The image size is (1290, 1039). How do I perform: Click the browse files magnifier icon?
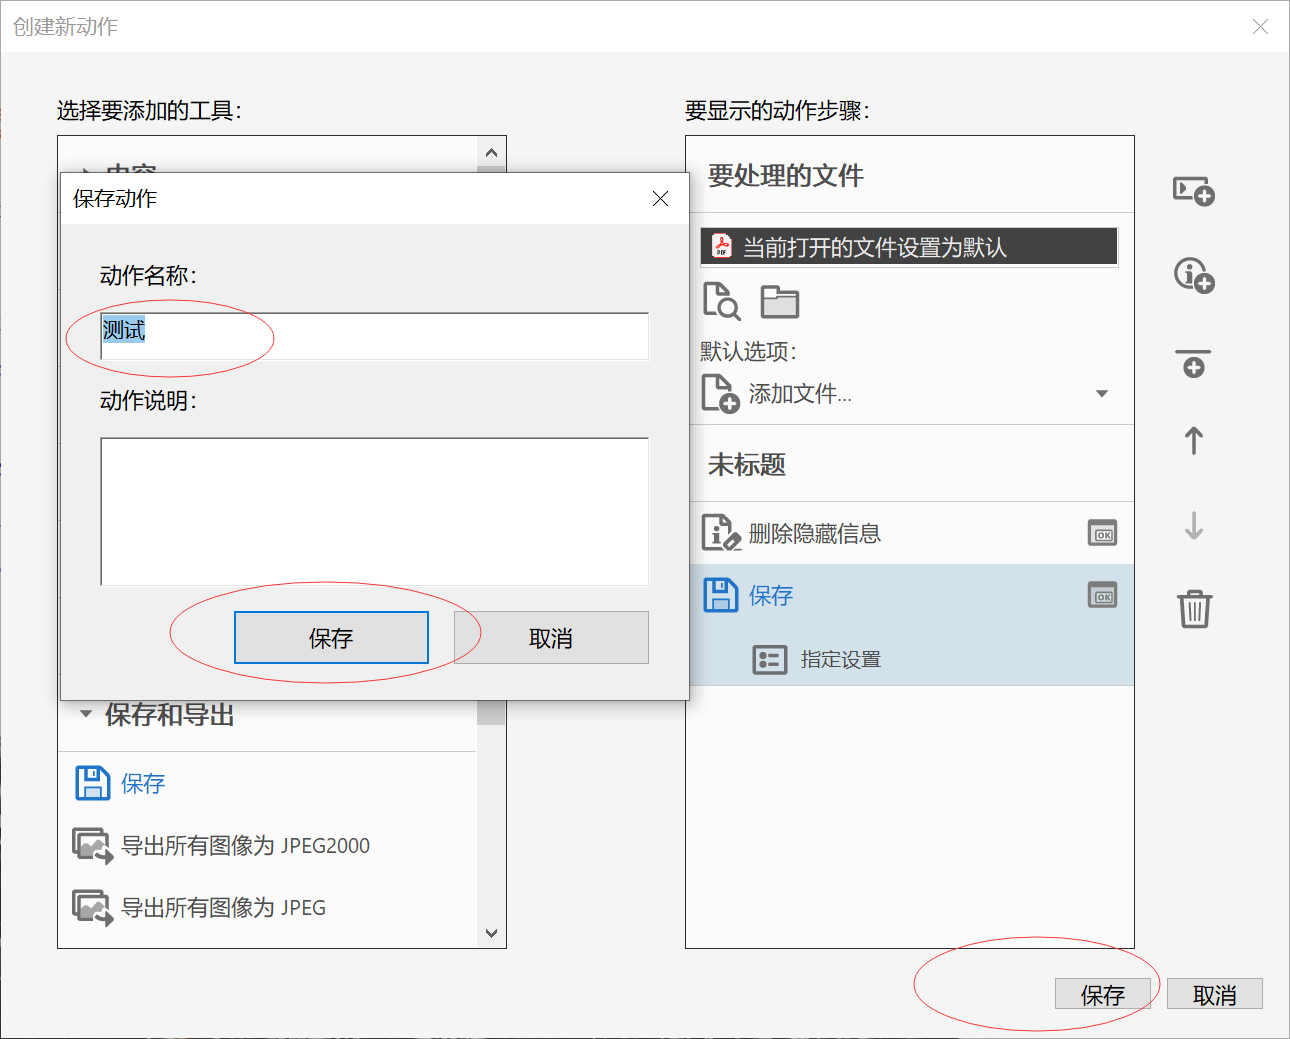[721, 301]
